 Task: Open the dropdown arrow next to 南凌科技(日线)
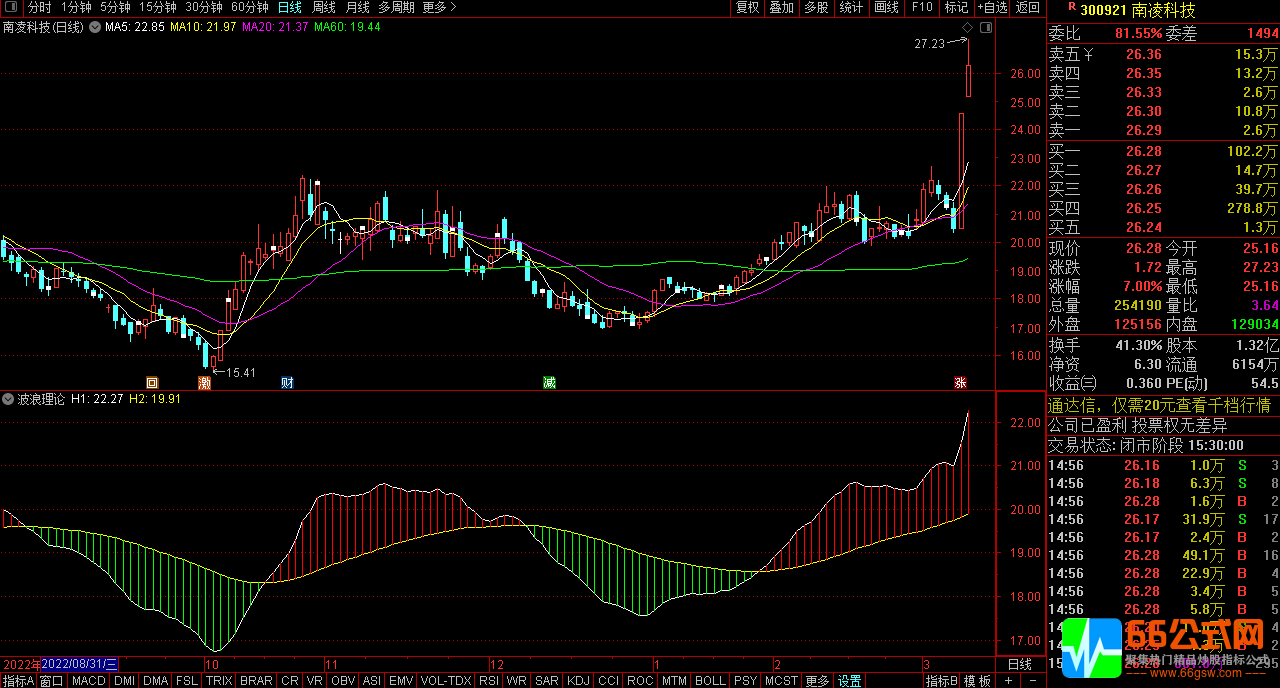pyautogui.click(x=95, y=27)
